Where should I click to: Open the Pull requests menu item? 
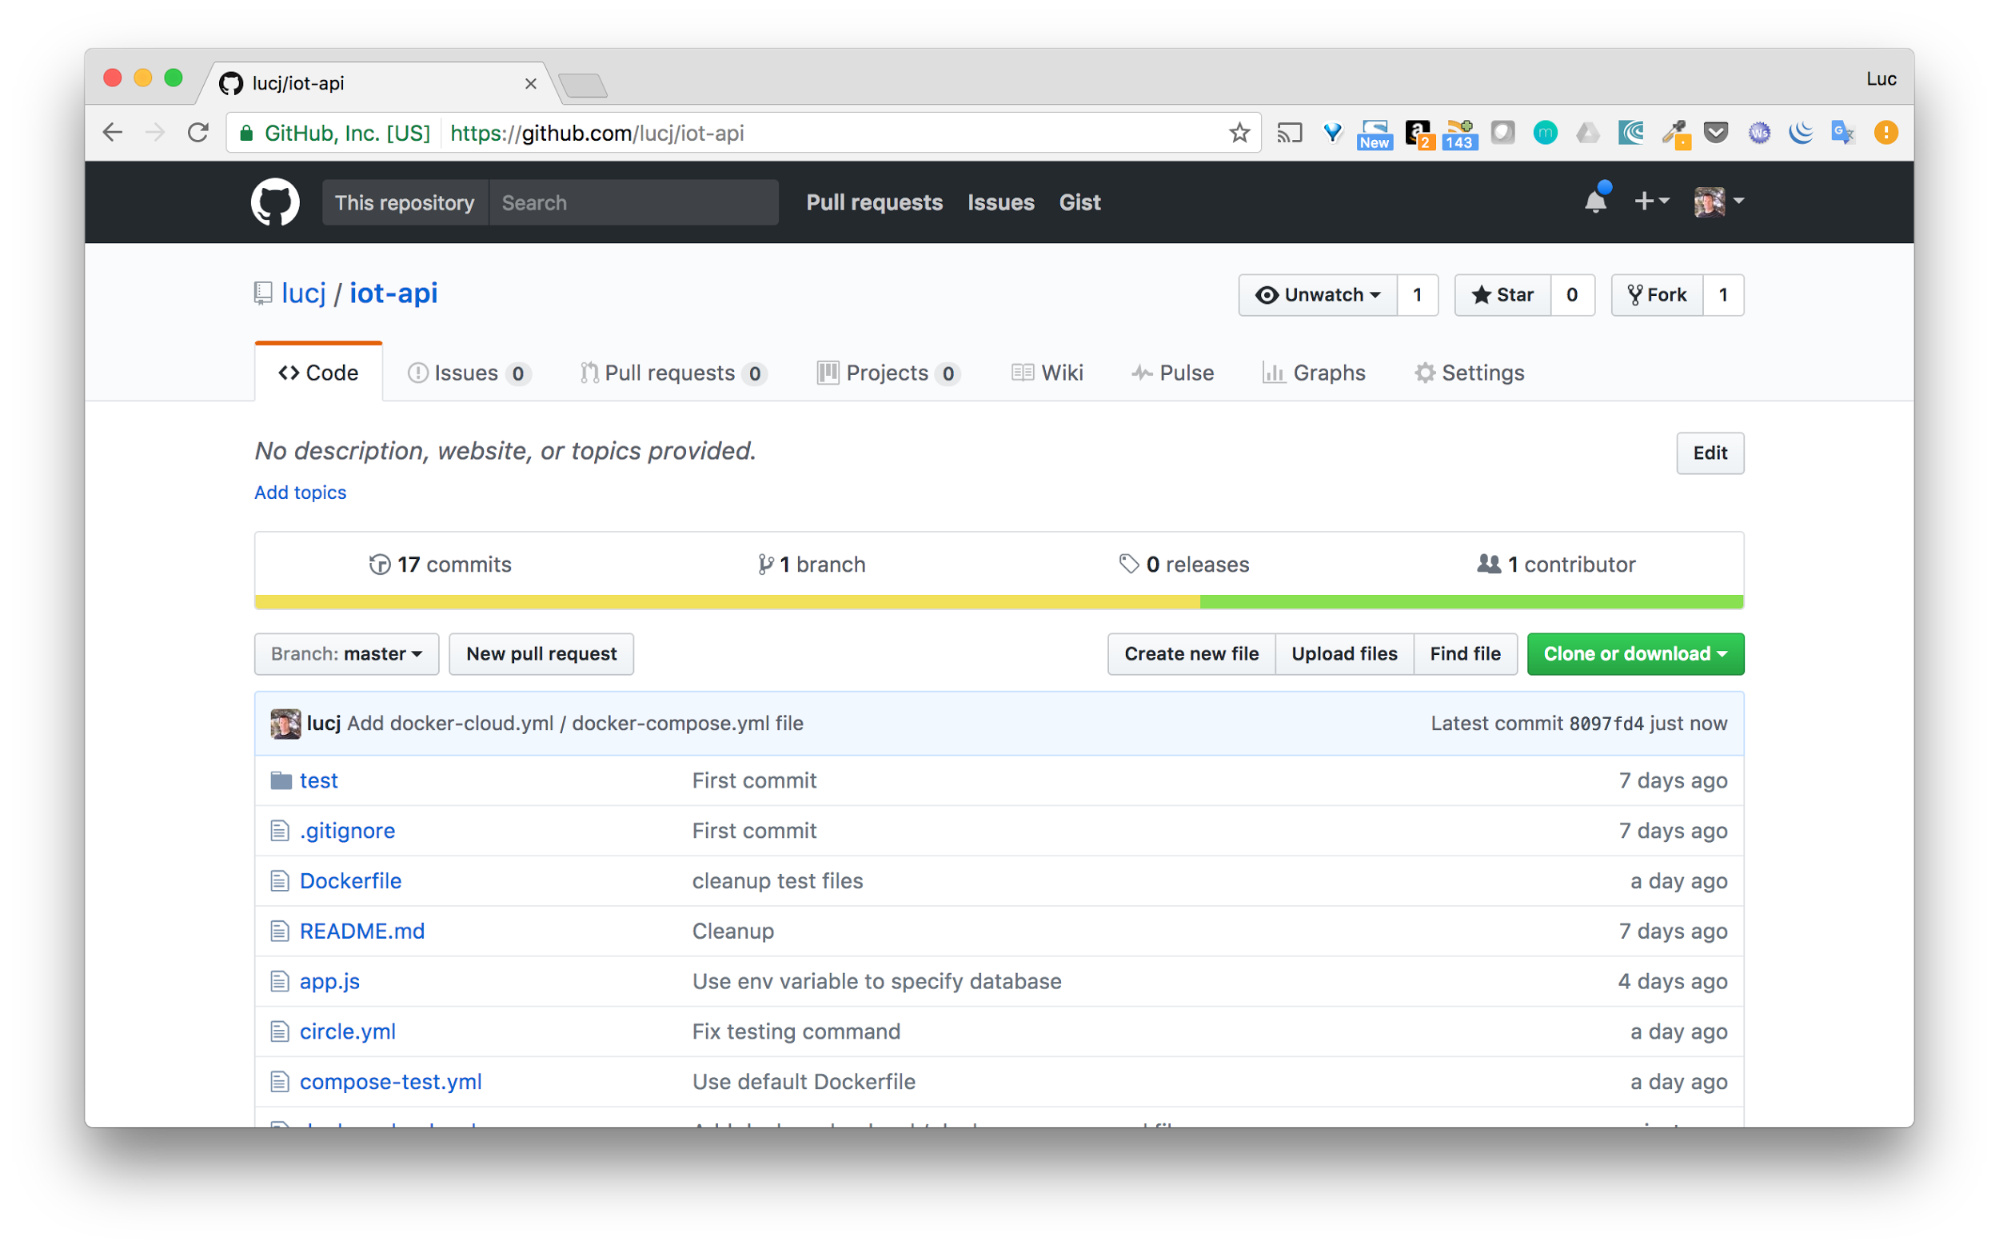point(873,202)
